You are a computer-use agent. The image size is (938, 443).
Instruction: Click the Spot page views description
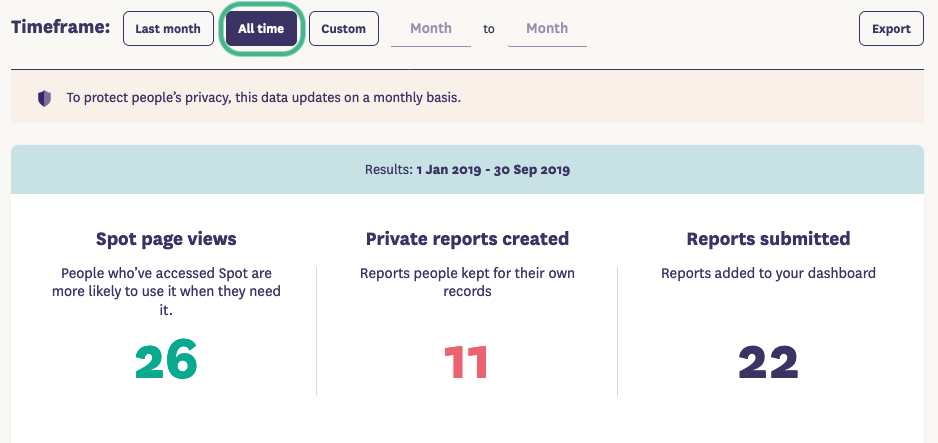166,291
